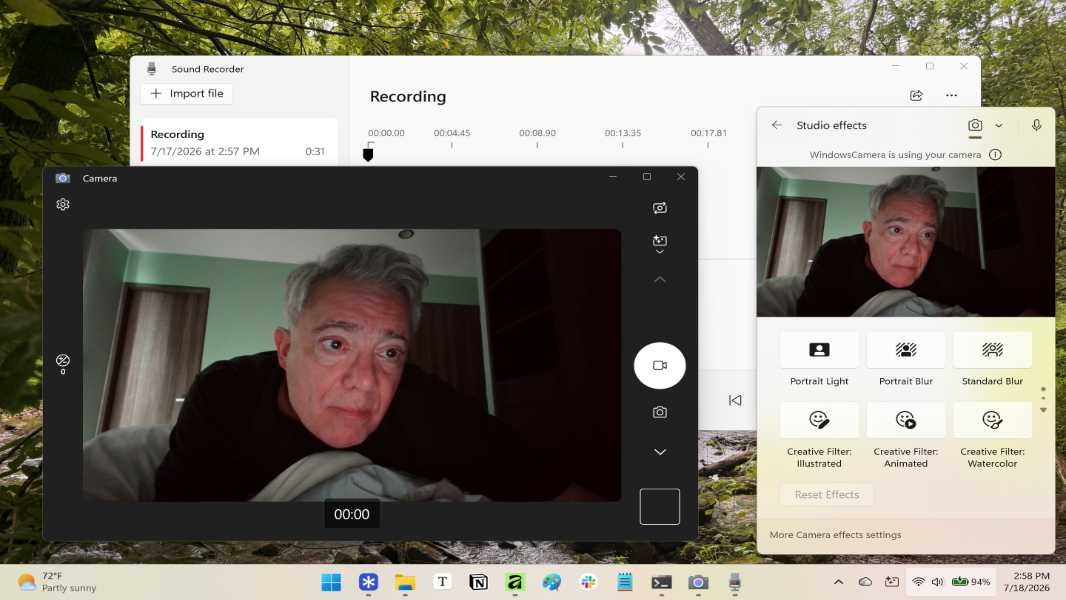Start video recording with the round button
This screenshot has width=1066, height=600.
point(659,365)
